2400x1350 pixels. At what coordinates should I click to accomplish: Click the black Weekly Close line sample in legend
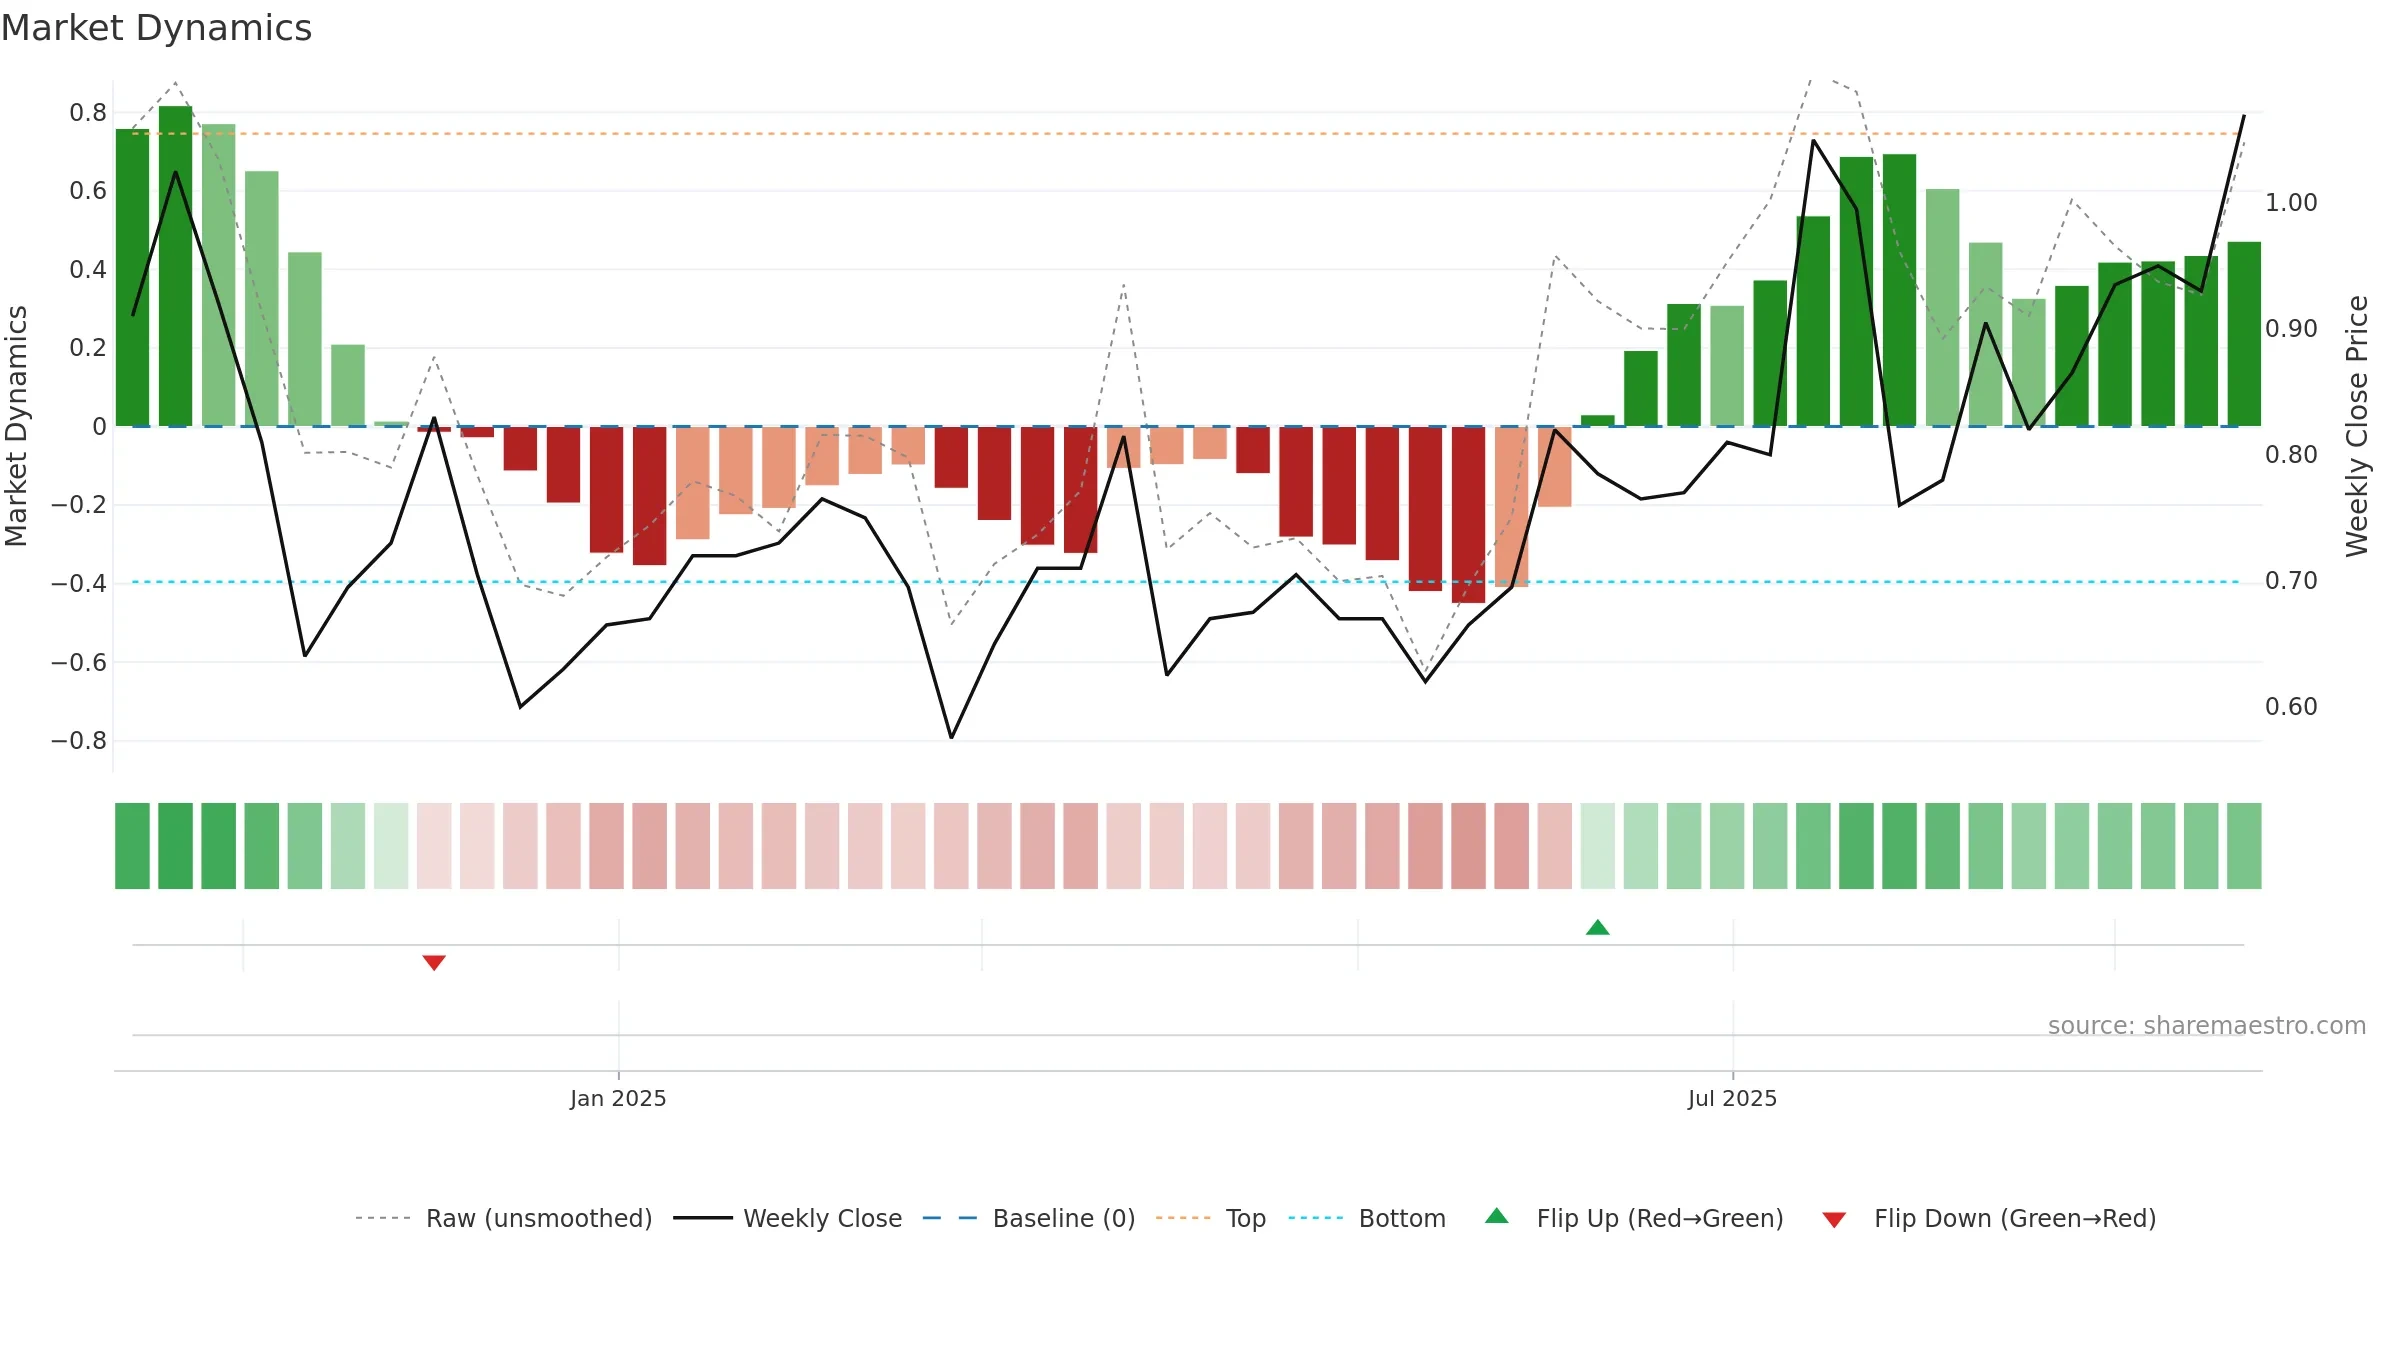point(702,1218)
